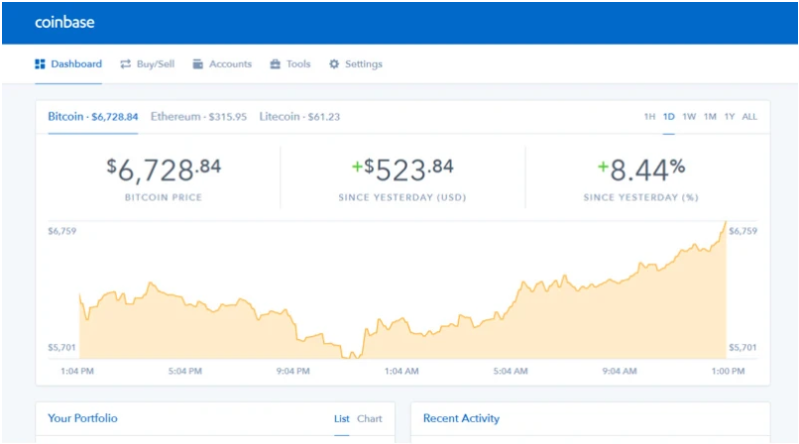Click the Bitcoin price chart peak
This screenshot has width=799, height=444.
tap(725, 222)
